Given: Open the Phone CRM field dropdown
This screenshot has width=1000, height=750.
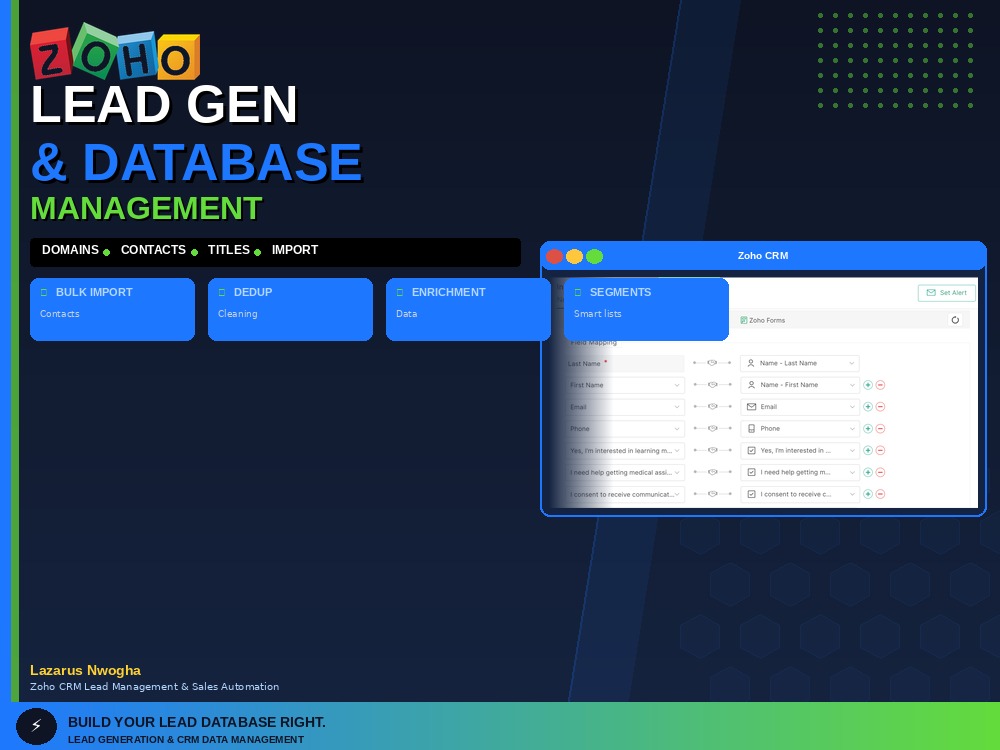Looking at the screenshot, I should pos(625,429).
